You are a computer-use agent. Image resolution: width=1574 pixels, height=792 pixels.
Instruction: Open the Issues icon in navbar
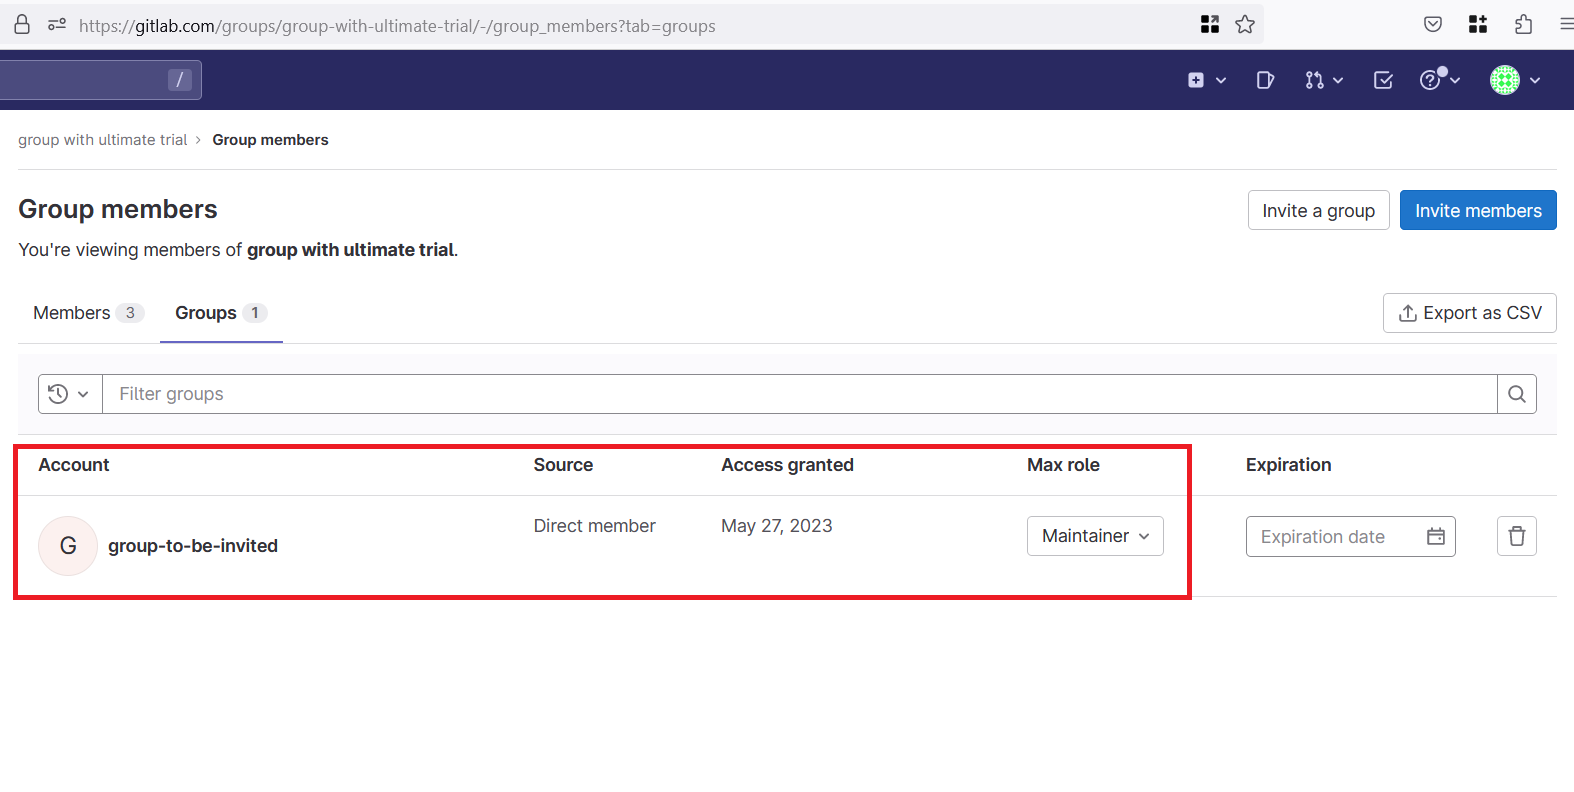[x=1265, y=80]
